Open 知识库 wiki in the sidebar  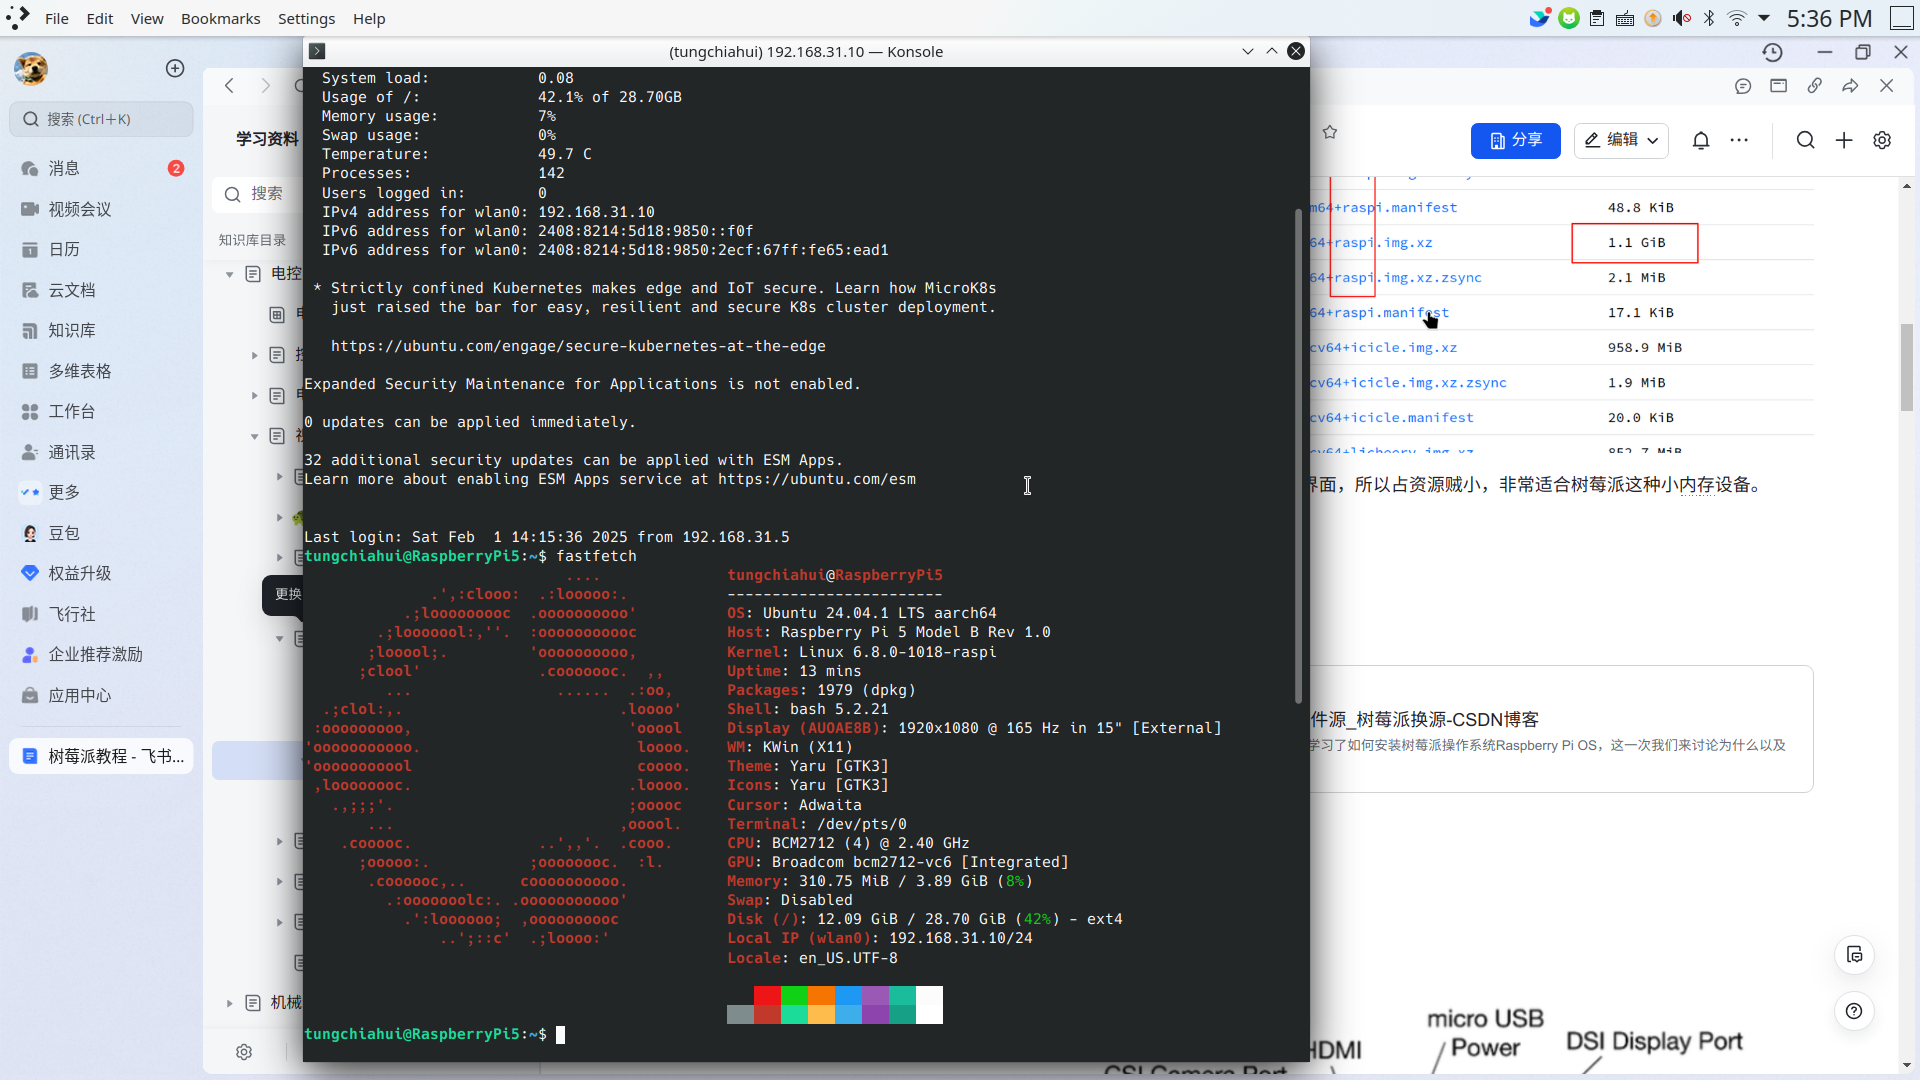(x=101, y=330)
